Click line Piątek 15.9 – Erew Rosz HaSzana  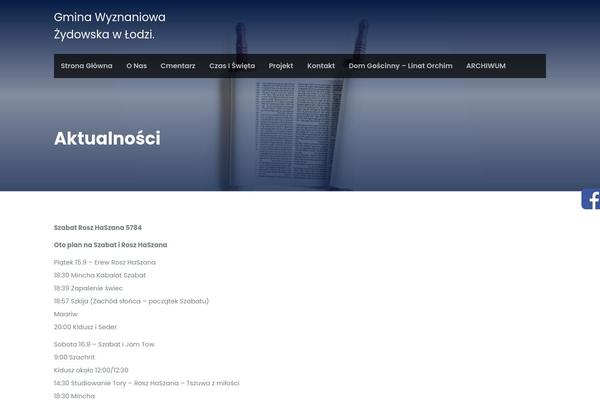tap(105, 262)
